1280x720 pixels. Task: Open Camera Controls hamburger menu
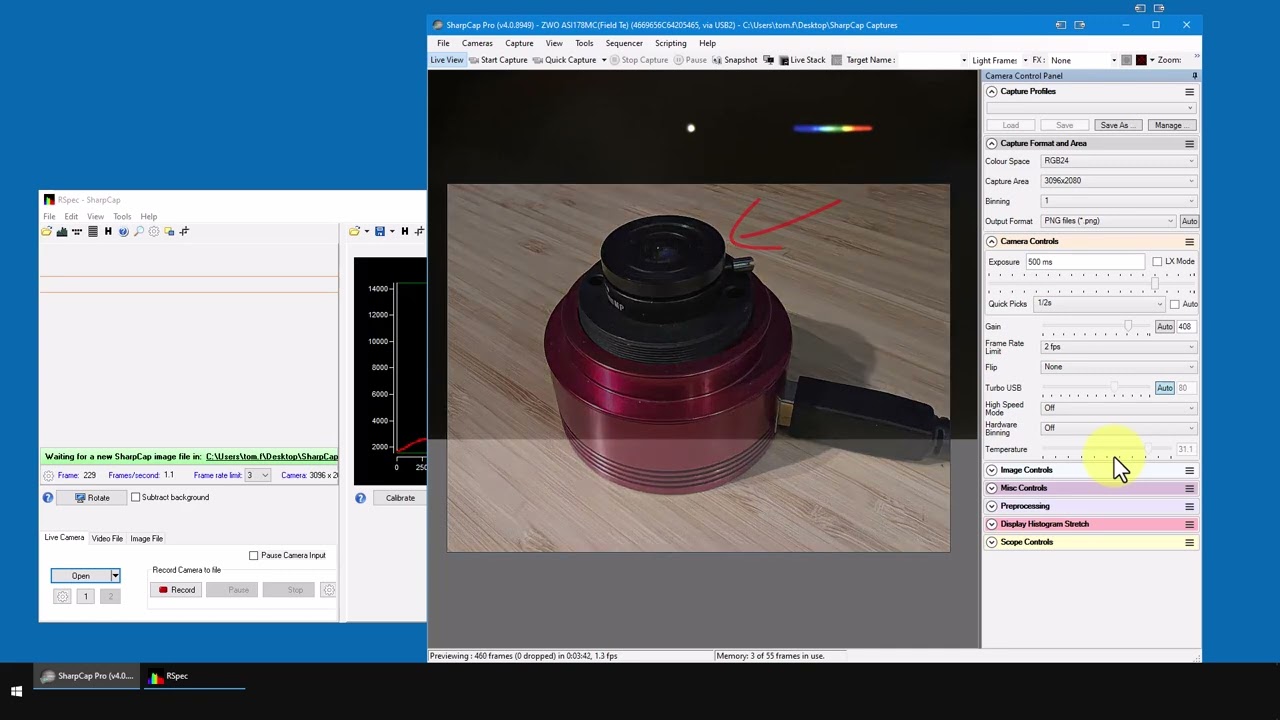coord(1189,241)
